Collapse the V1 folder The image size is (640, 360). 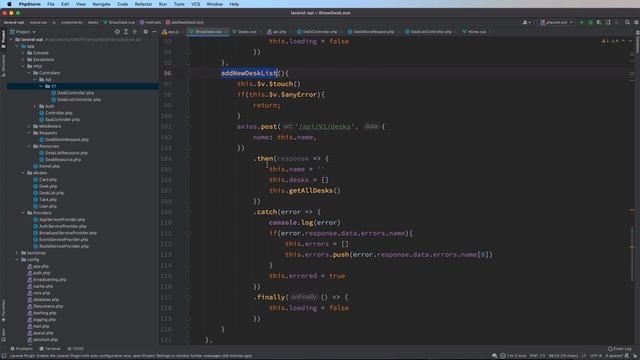coord(41,87)
